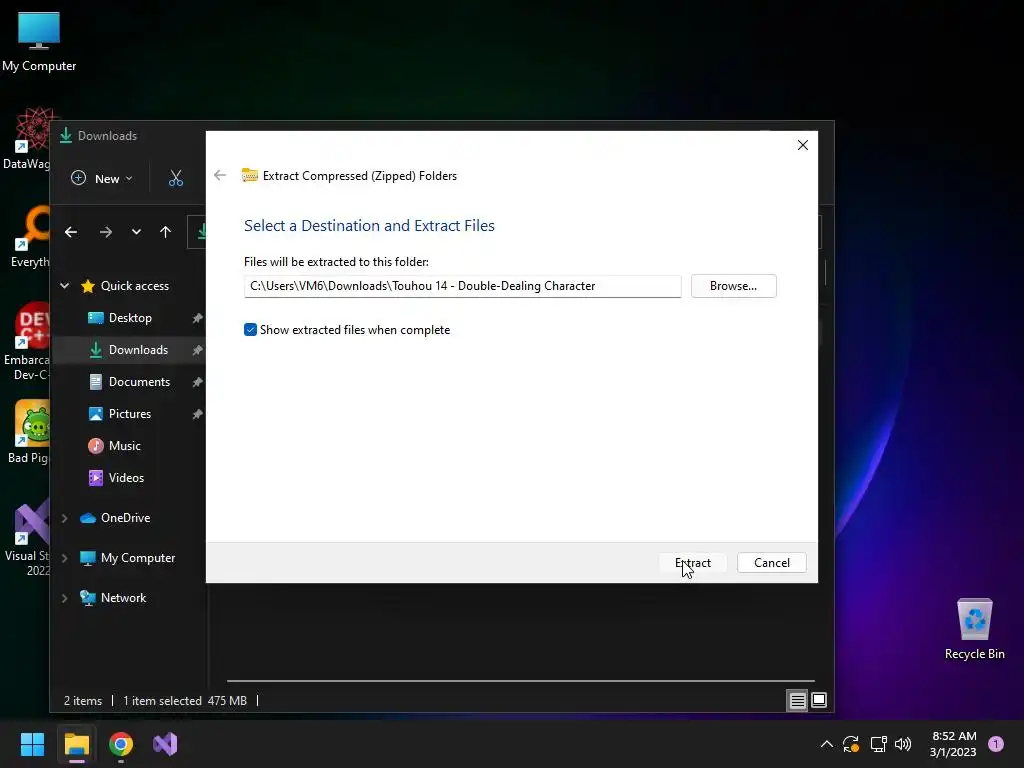This screenshot has height=768, width=1024.
Task: Cancel the extraction dialog
Action: [771, 563]
